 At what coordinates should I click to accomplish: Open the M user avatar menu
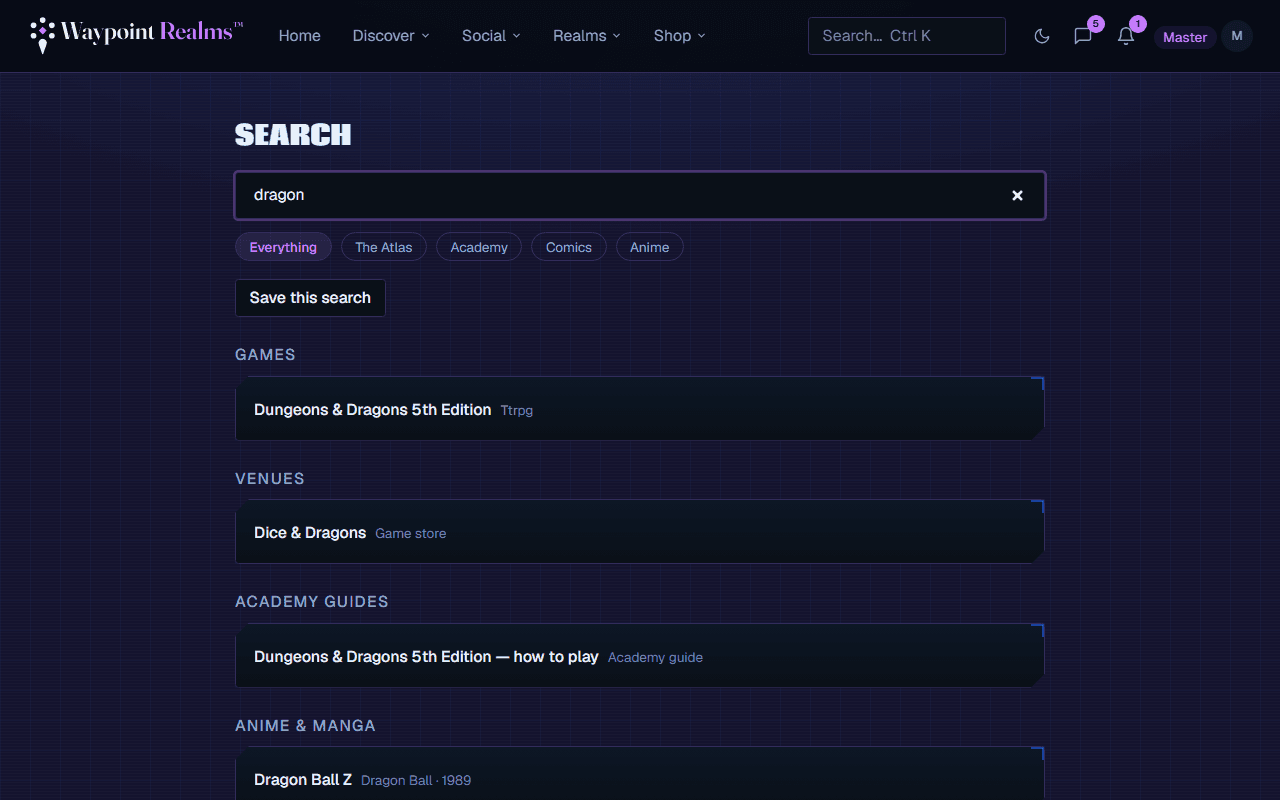(x=1237, y=36)
